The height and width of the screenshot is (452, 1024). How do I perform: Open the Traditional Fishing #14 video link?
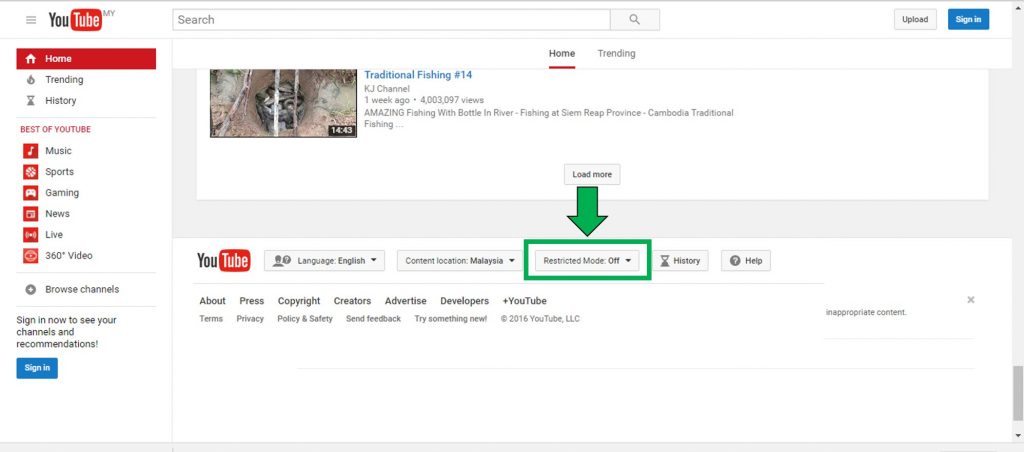click(x=418, y=75)
